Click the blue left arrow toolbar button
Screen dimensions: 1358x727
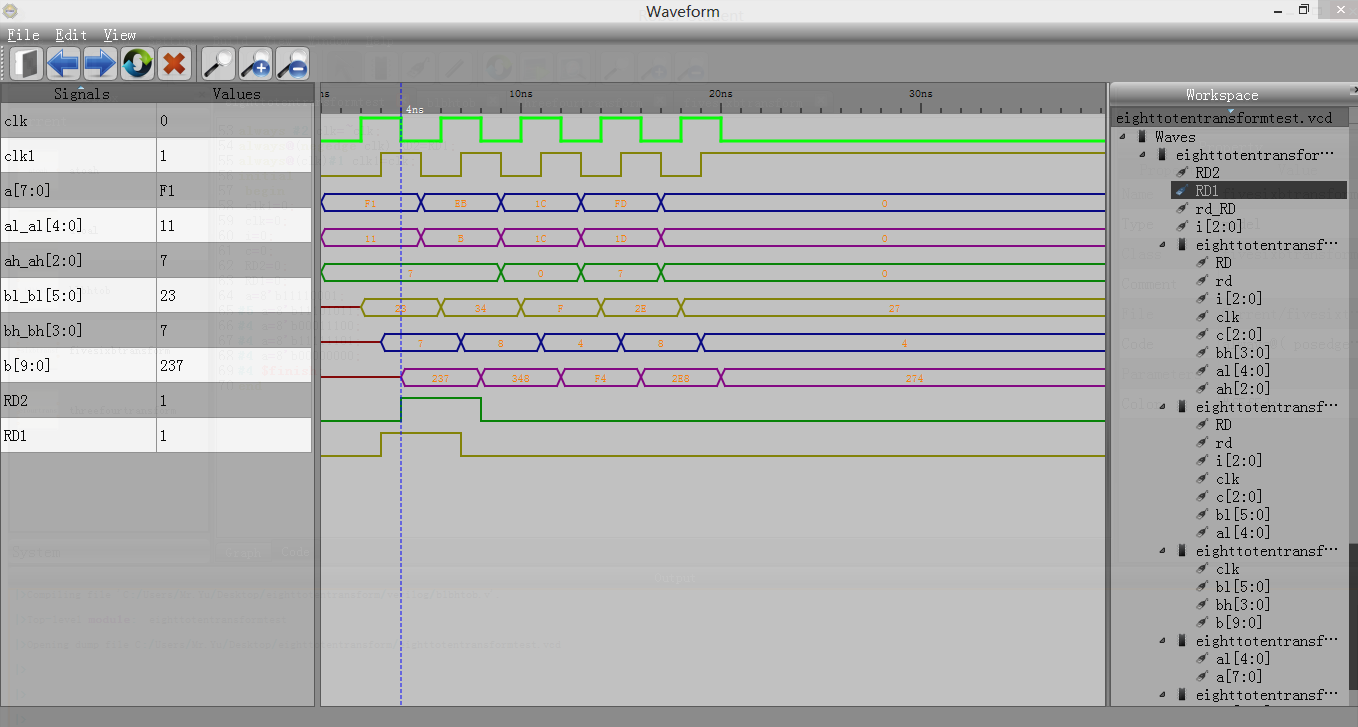point(64,64)
